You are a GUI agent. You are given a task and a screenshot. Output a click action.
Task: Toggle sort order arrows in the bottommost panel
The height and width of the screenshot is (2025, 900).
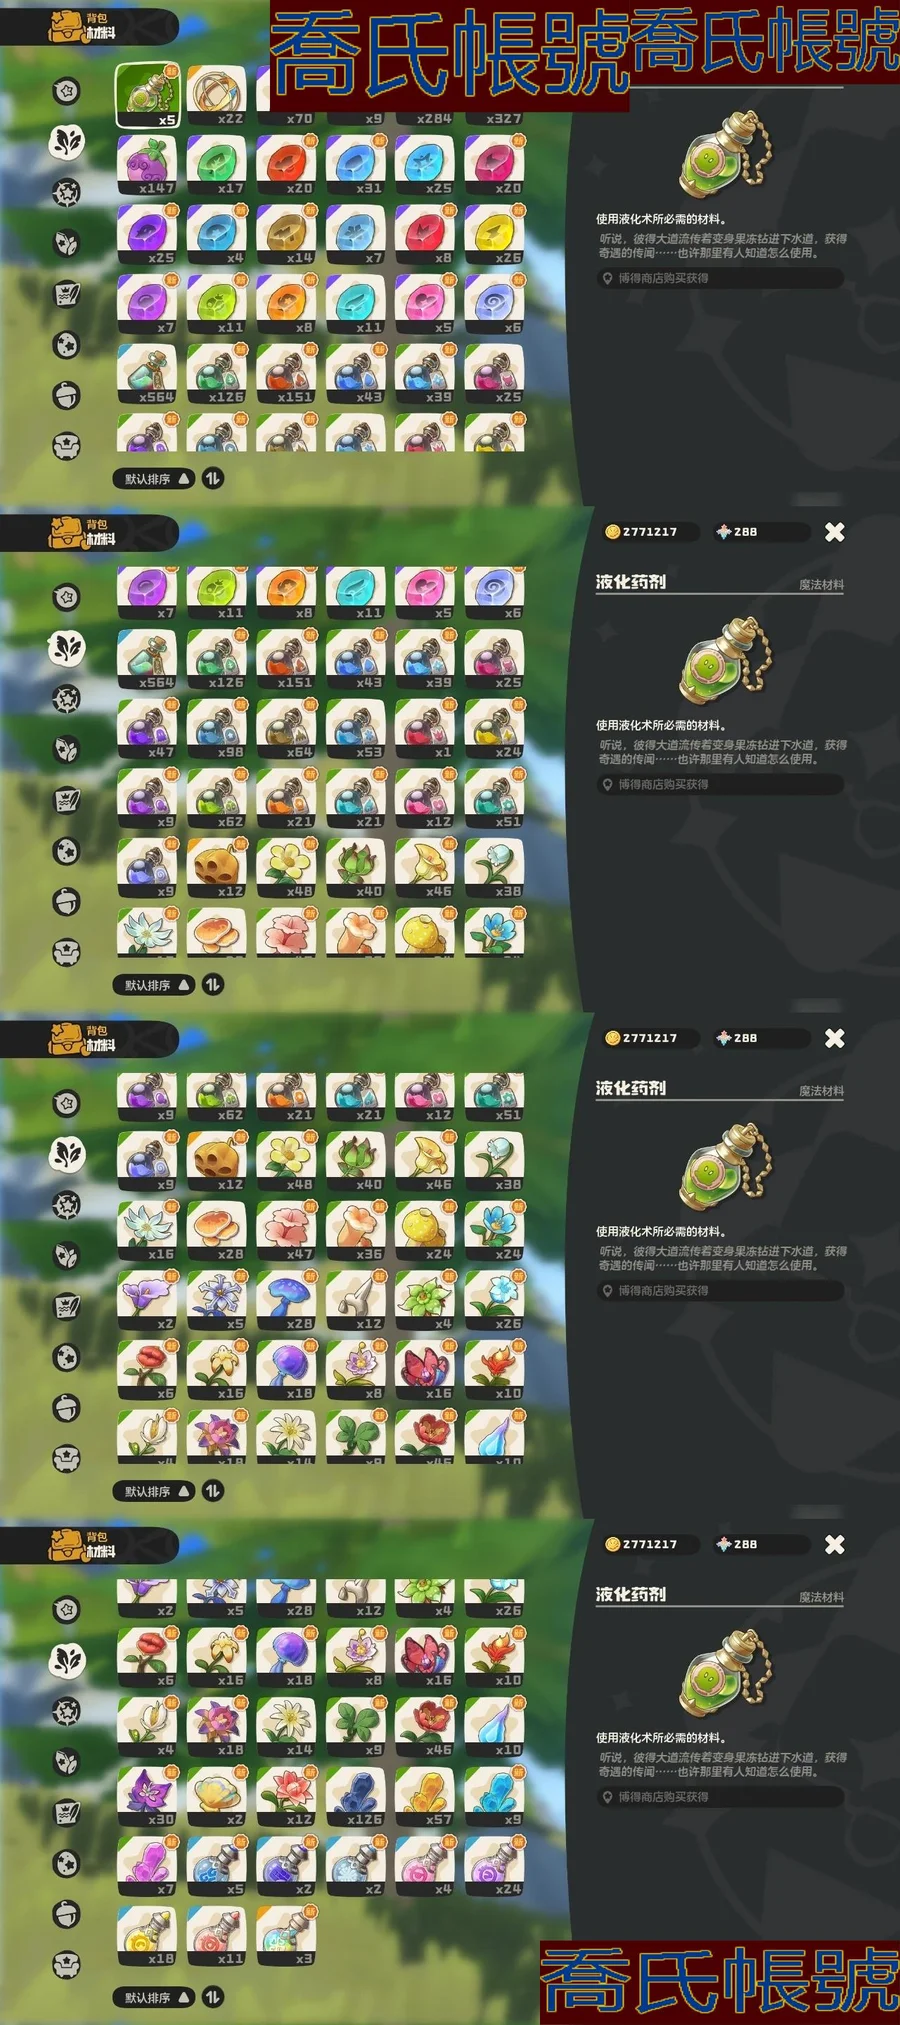[x=212, y=1997]
